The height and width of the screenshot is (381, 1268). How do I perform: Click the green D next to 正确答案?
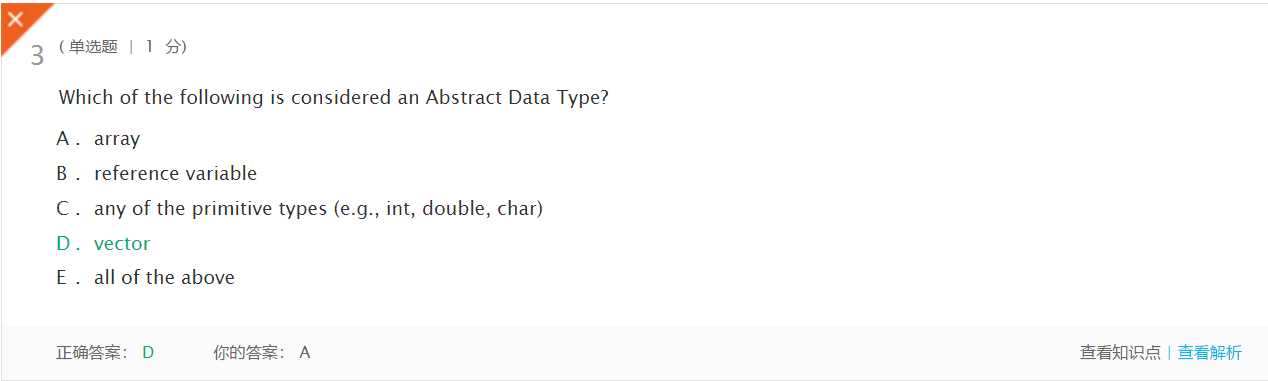tap(148, 352)
